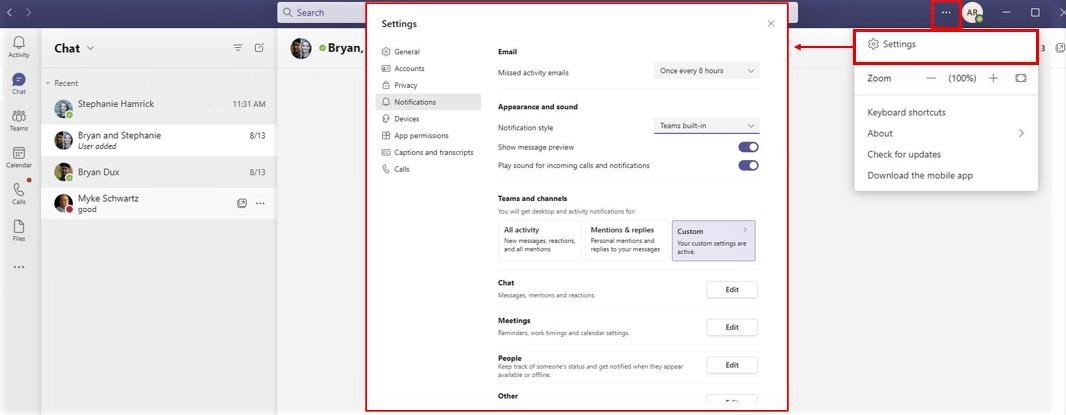Open Myke Schwartz chat
This screenshot has width=1066, height=415.
click(x=159, y=203)
